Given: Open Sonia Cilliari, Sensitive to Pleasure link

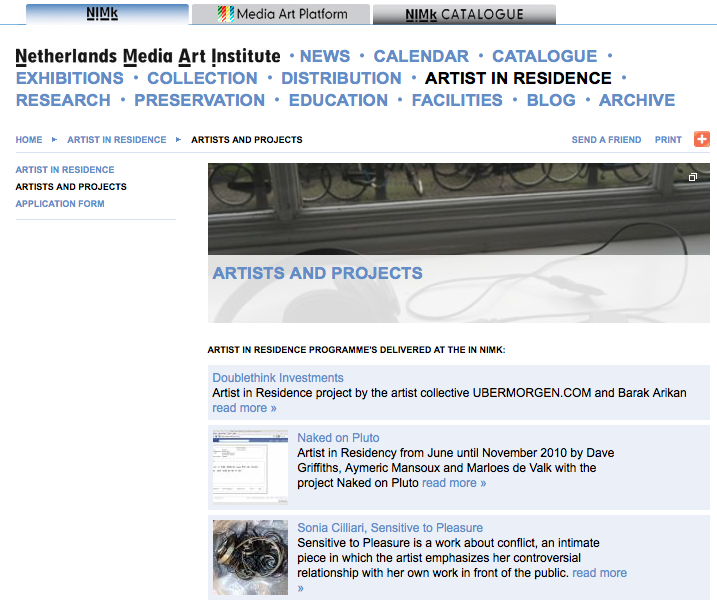Looking at the screenshot, I should tap(390, 527).
